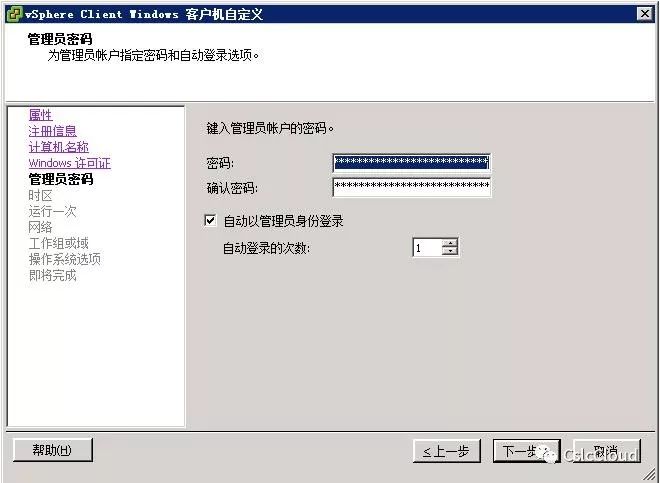Click the 密码 password field

[411, 162]
